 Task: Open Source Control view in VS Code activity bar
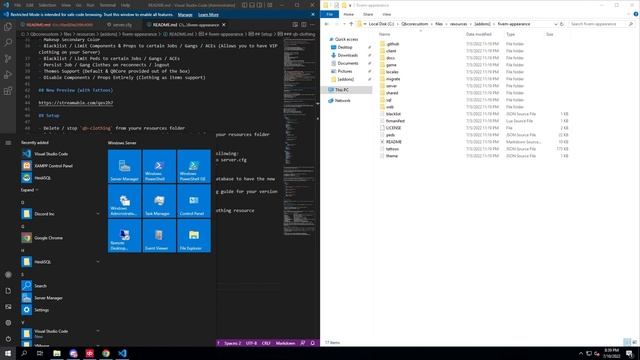(8, 59)
